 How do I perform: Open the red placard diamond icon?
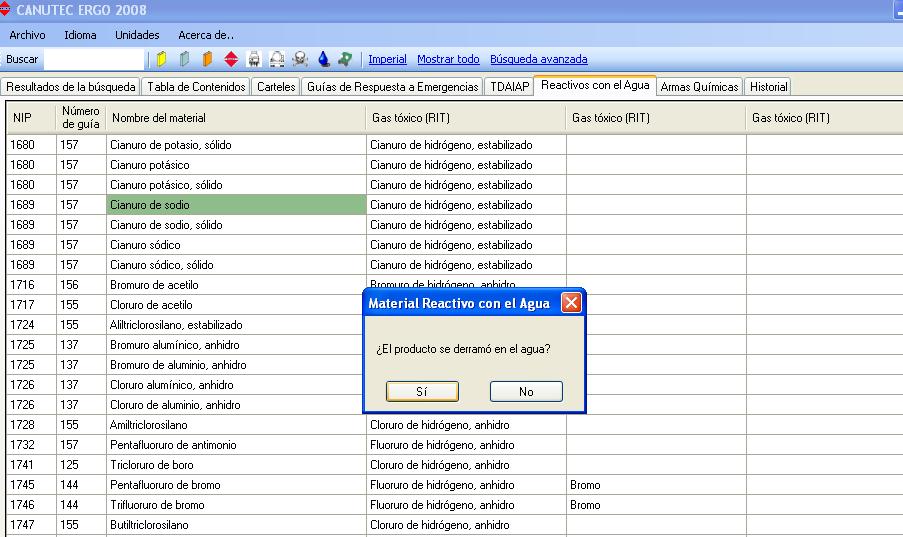[231, 59]
